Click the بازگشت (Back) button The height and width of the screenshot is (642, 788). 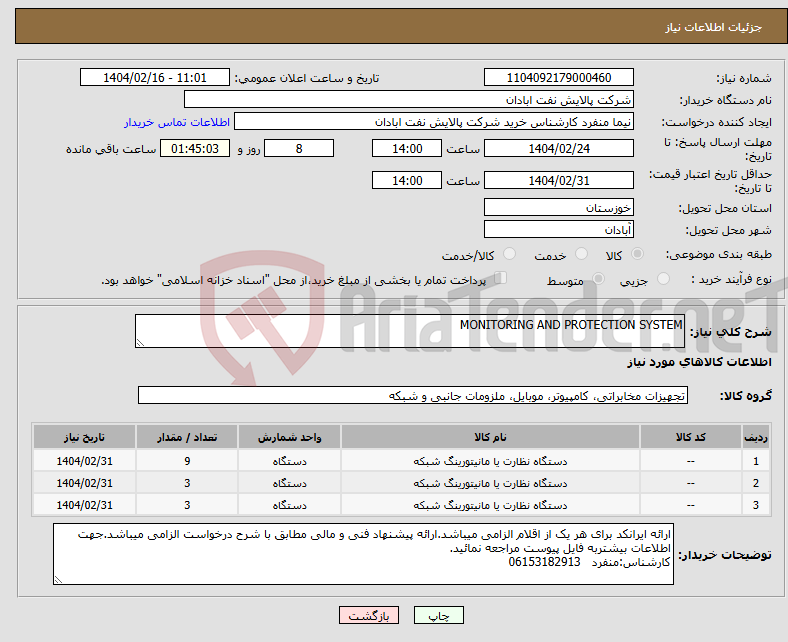369,615
